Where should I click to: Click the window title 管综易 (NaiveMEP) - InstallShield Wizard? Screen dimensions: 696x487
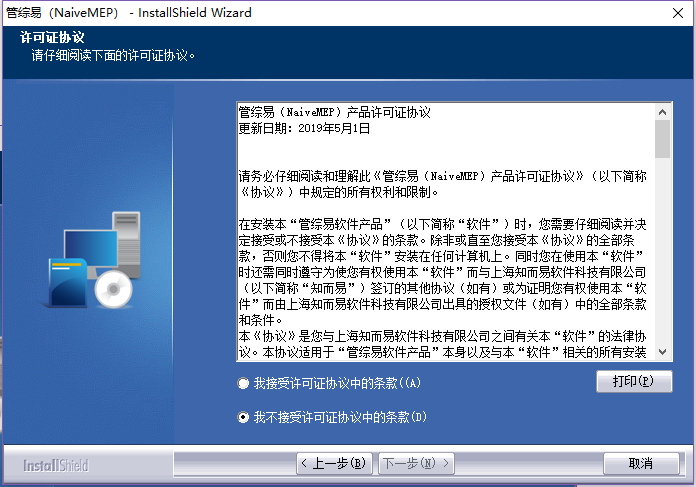point(128,13)
